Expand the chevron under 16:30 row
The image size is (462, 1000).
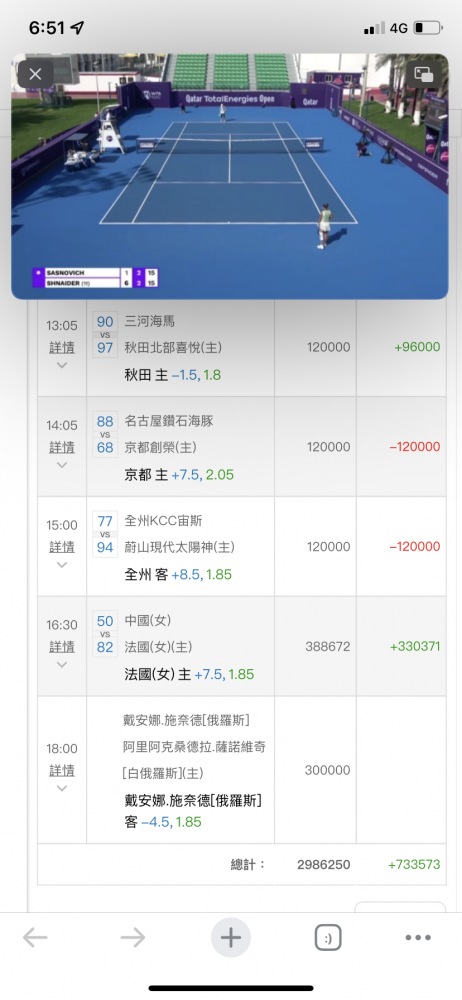(62, 665)
